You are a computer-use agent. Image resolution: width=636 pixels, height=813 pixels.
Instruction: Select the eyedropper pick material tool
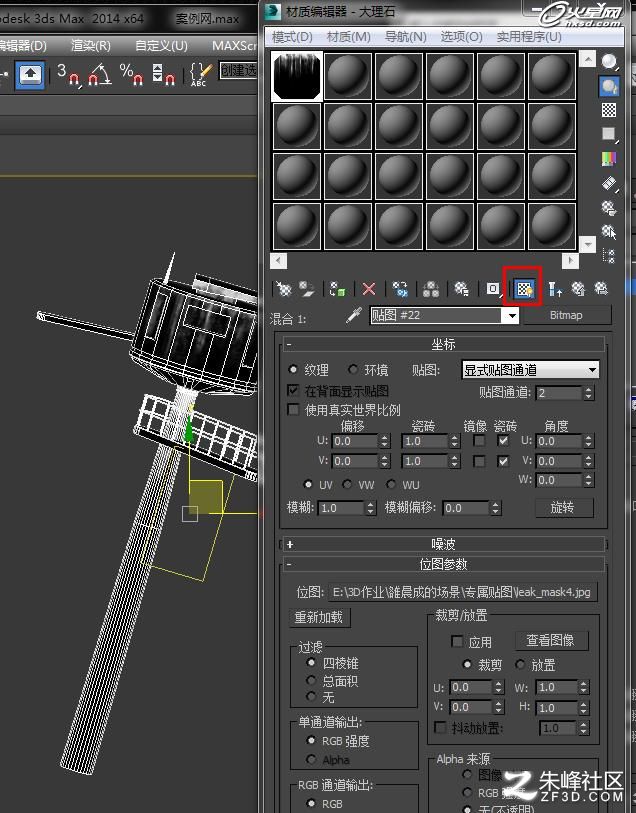pyautogui.click(x=354, y=315)
